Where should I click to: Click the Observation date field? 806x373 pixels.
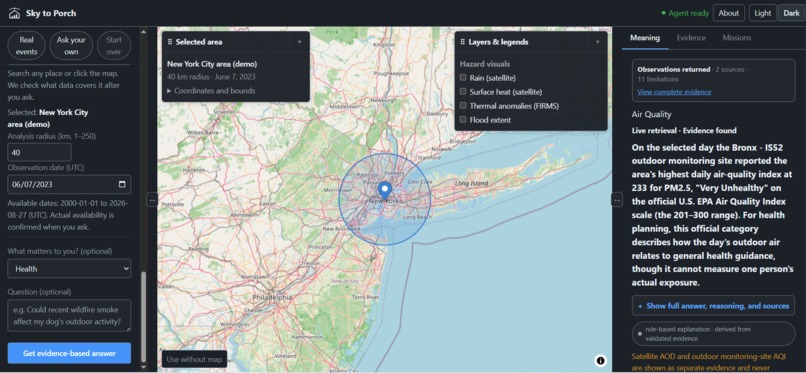click(x=69, y=184)
